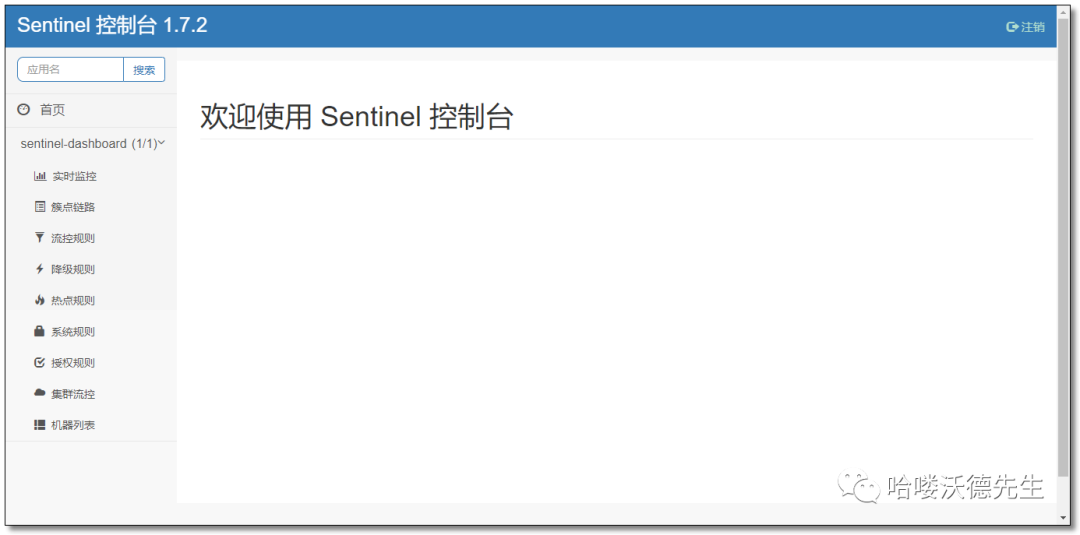Open the 首页 menu item
This screenshot has height=535, width=1080.
coord(52,110)
